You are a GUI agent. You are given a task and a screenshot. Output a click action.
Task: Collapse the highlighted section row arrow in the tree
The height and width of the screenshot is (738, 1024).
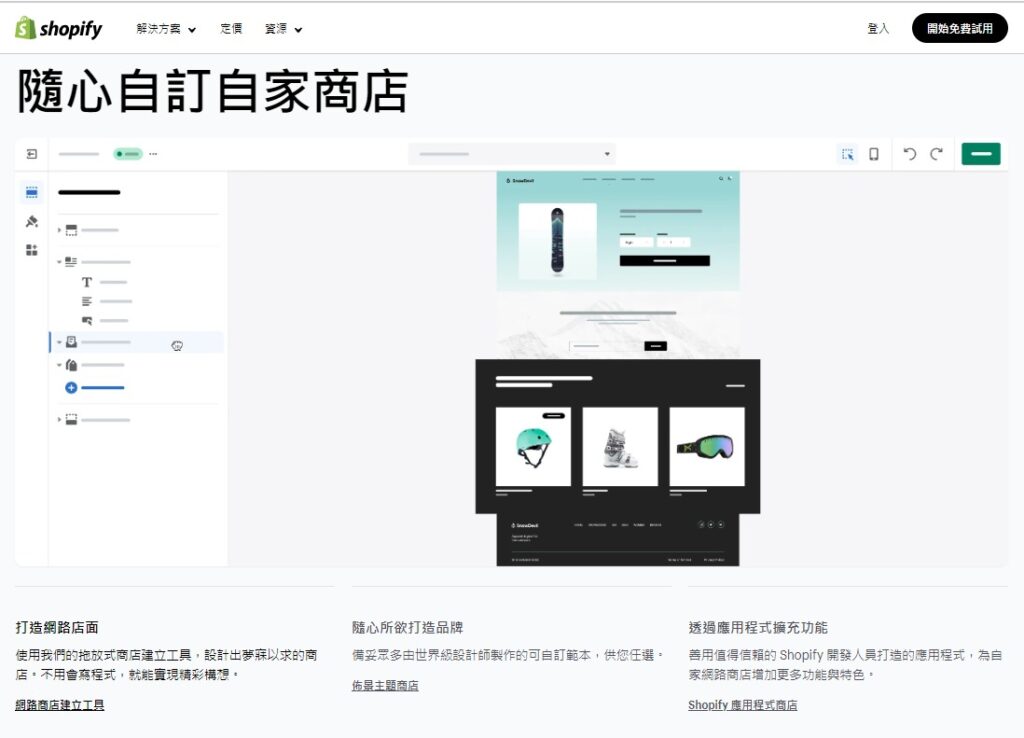(x=59, y=342)
